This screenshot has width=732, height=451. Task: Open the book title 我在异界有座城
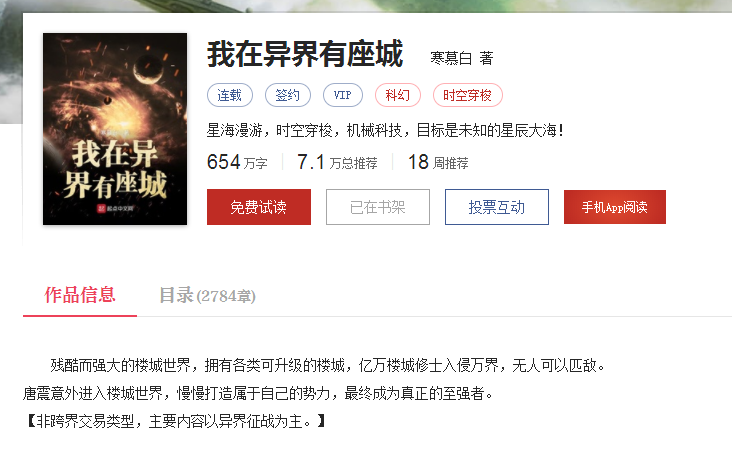(x=305, y=54)
